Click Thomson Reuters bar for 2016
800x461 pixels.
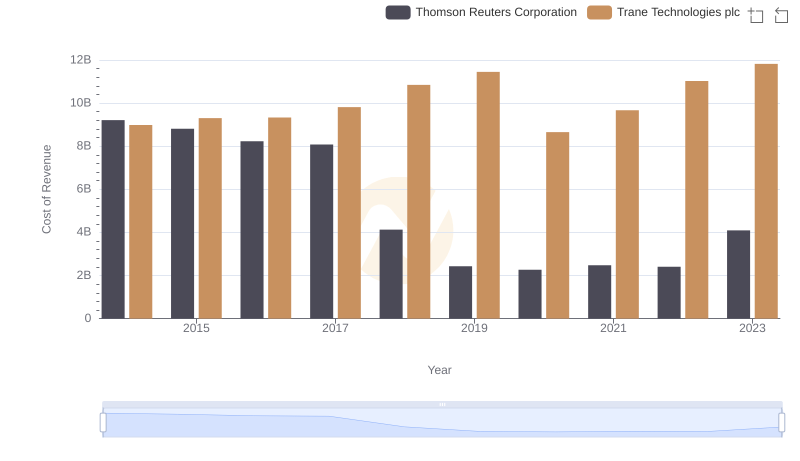click(x=252, y=229)
